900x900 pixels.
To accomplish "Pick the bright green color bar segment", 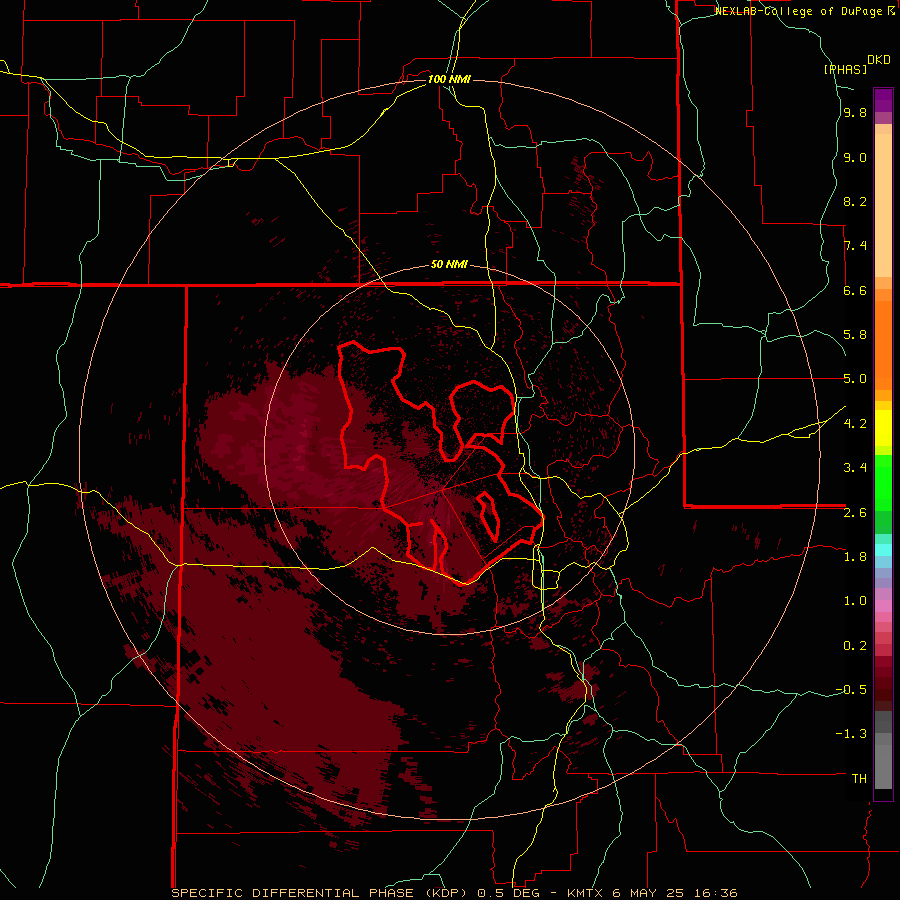I will (883, 484).
